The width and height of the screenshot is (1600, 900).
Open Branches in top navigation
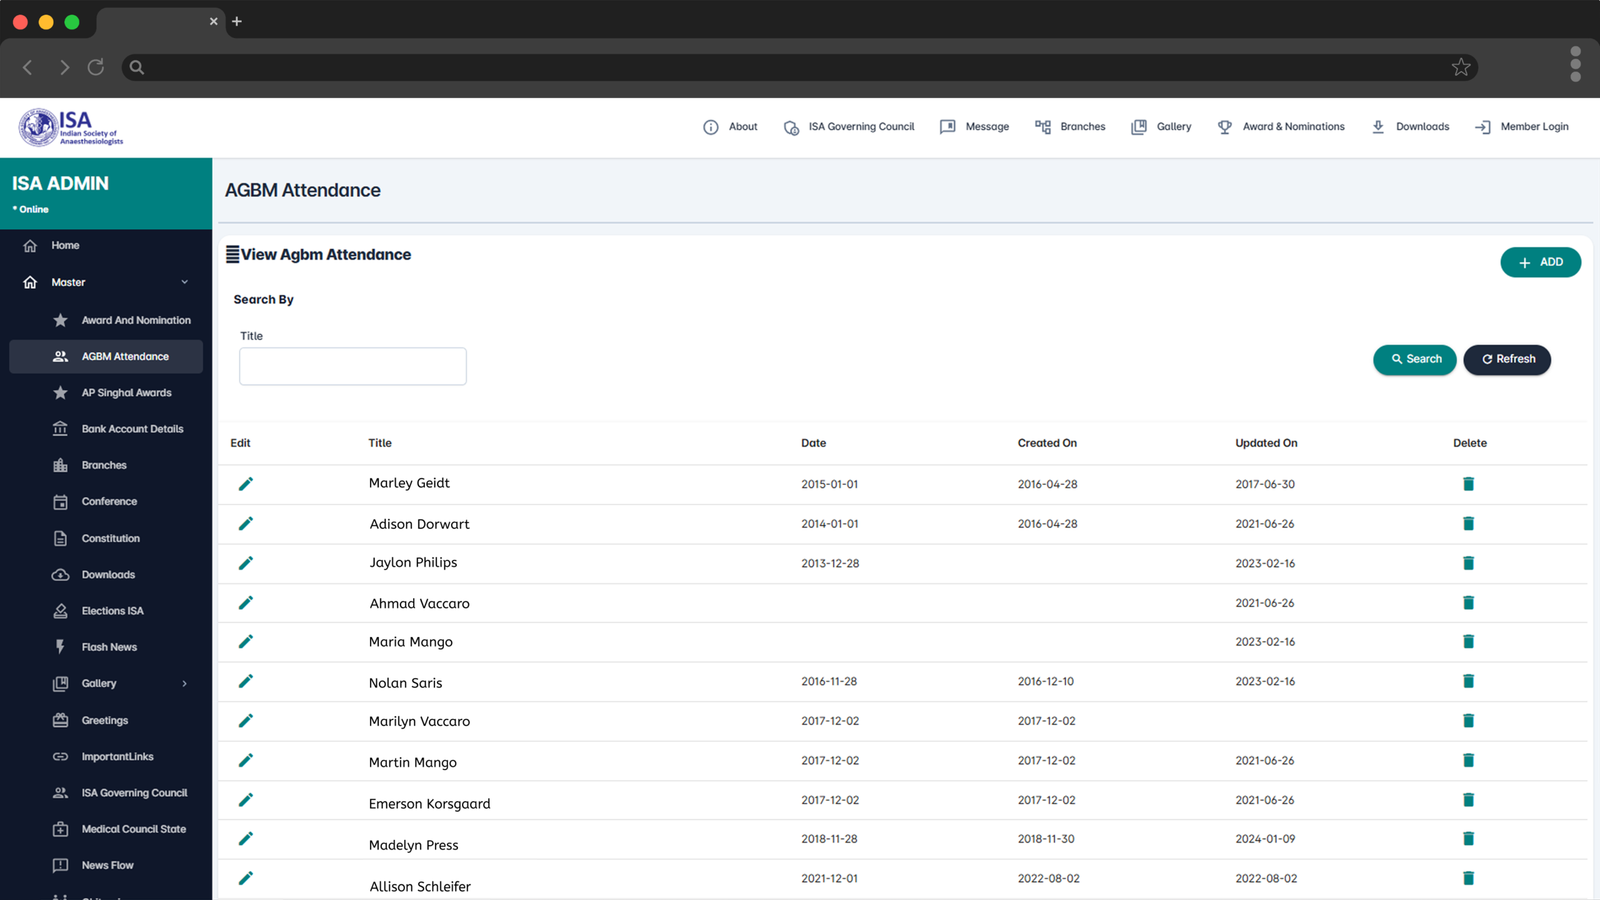[x=1070, y=127]
